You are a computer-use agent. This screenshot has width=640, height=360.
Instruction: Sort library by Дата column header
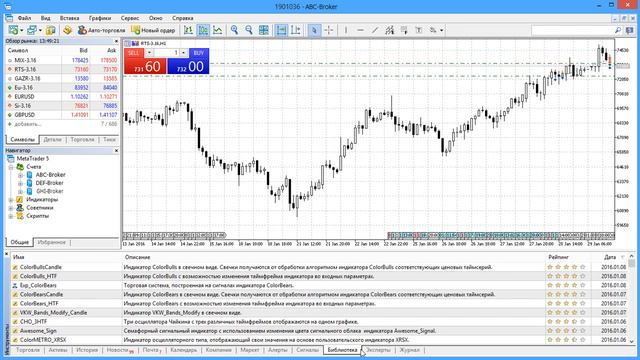pos(609,257)
